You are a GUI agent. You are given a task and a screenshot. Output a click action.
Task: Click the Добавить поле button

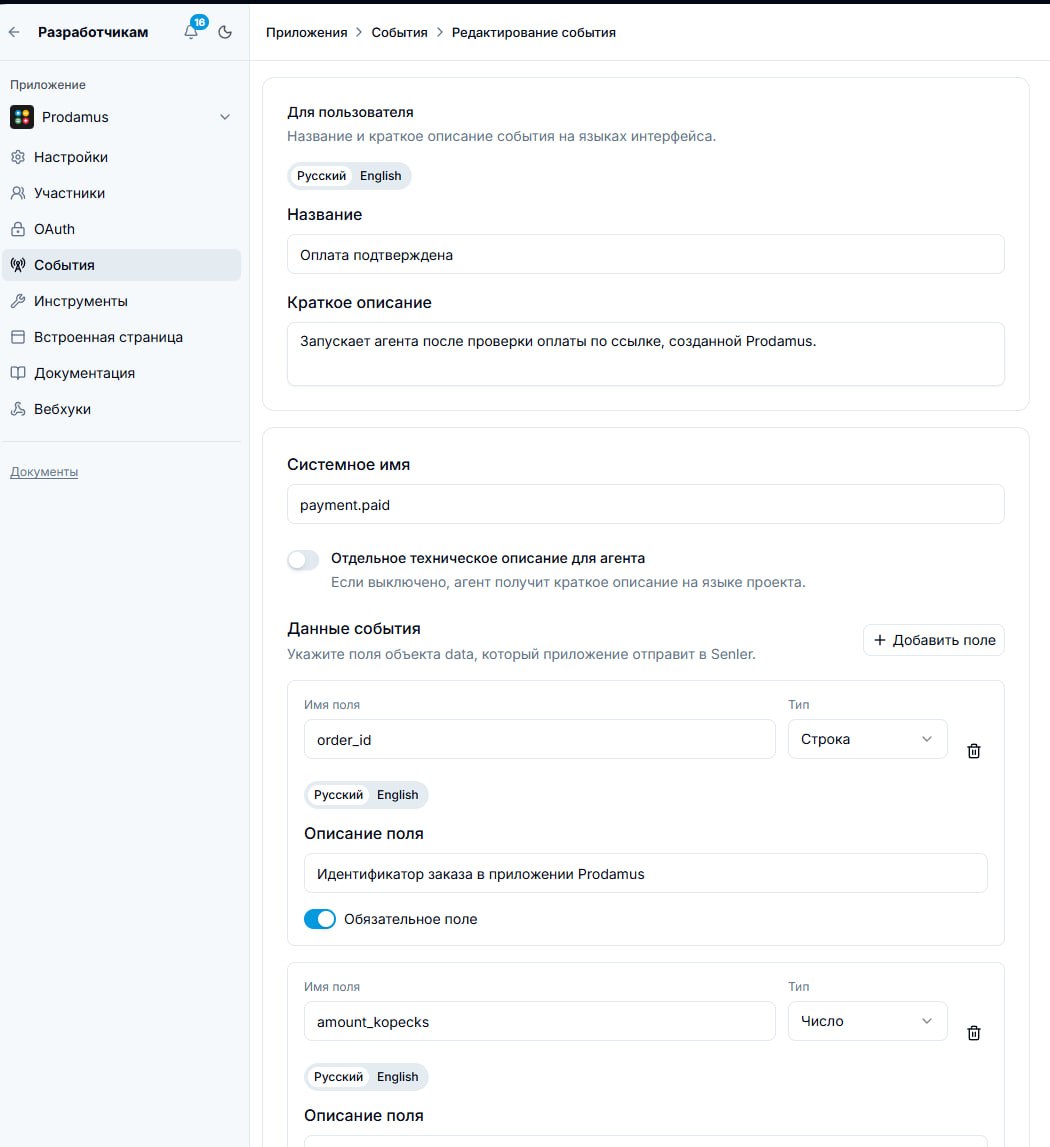(934, 640)
